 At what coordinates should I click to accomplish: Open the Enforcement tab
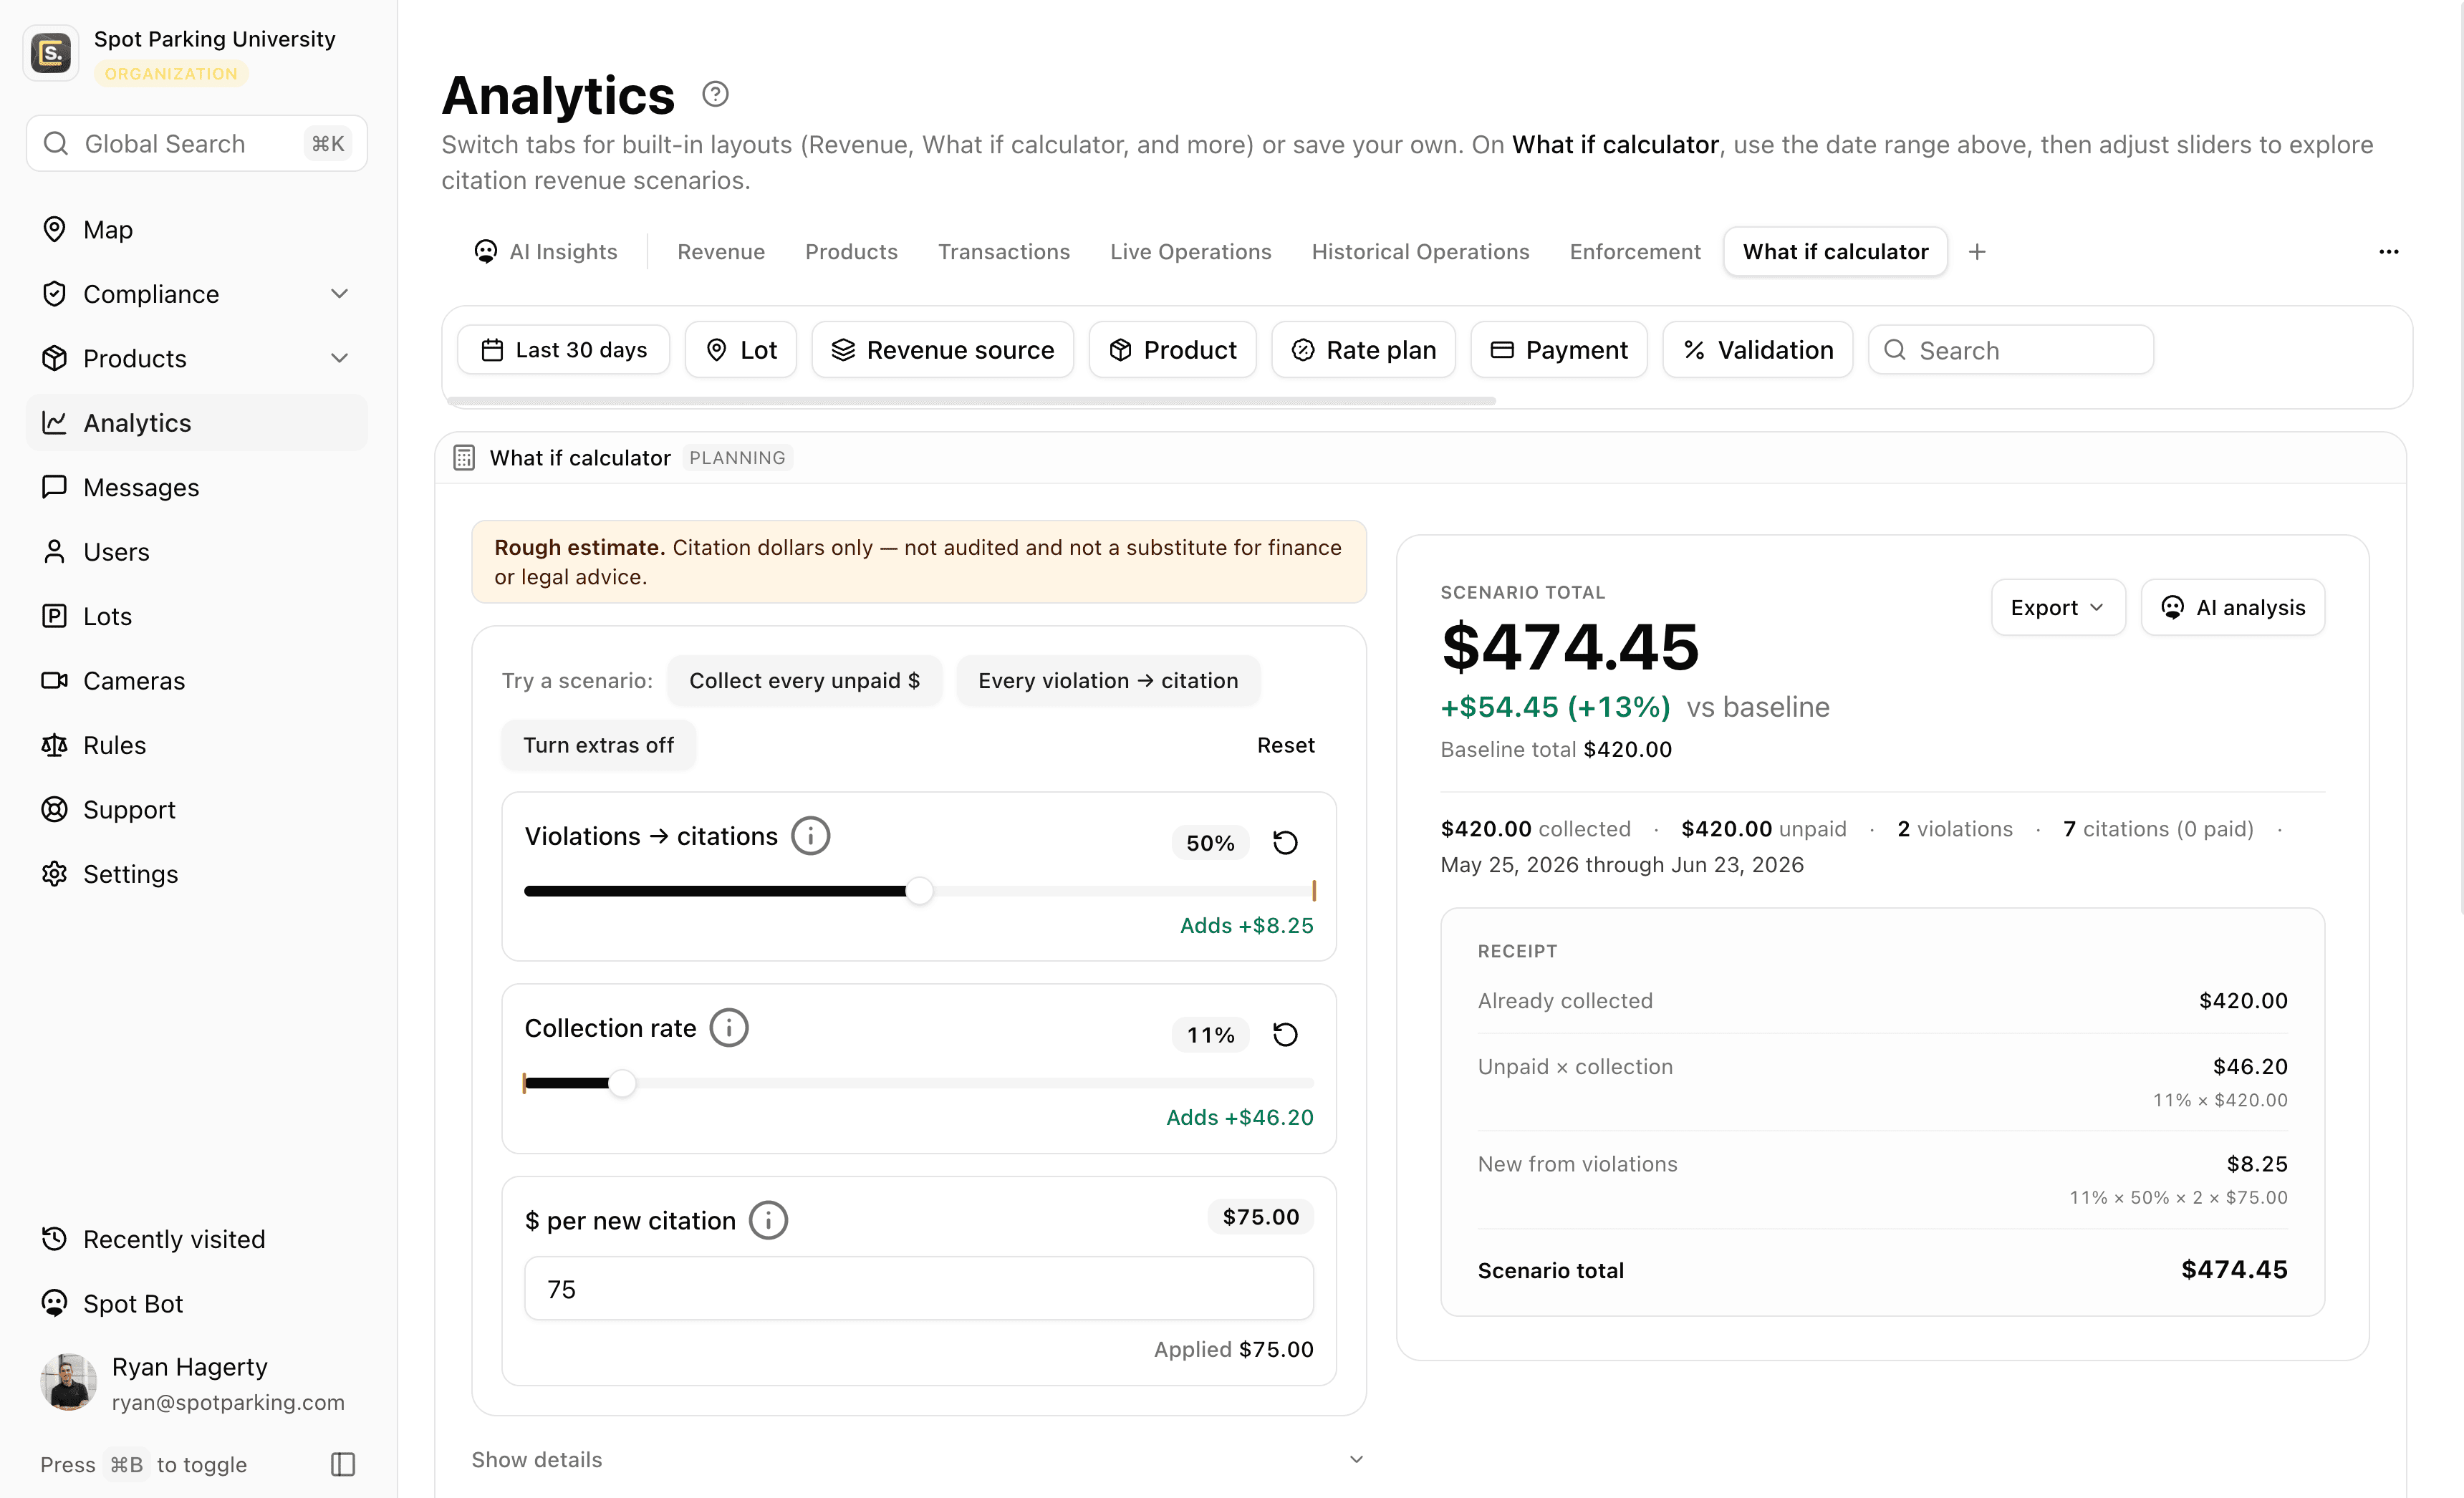click(x=1635, y=252)
